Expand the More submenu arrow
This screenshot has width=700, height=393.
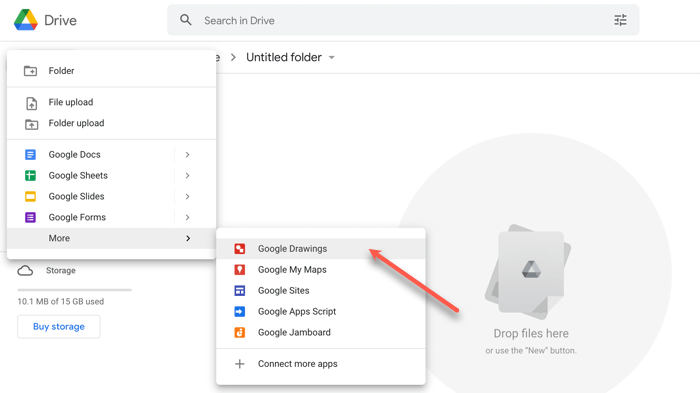[188, 238]
